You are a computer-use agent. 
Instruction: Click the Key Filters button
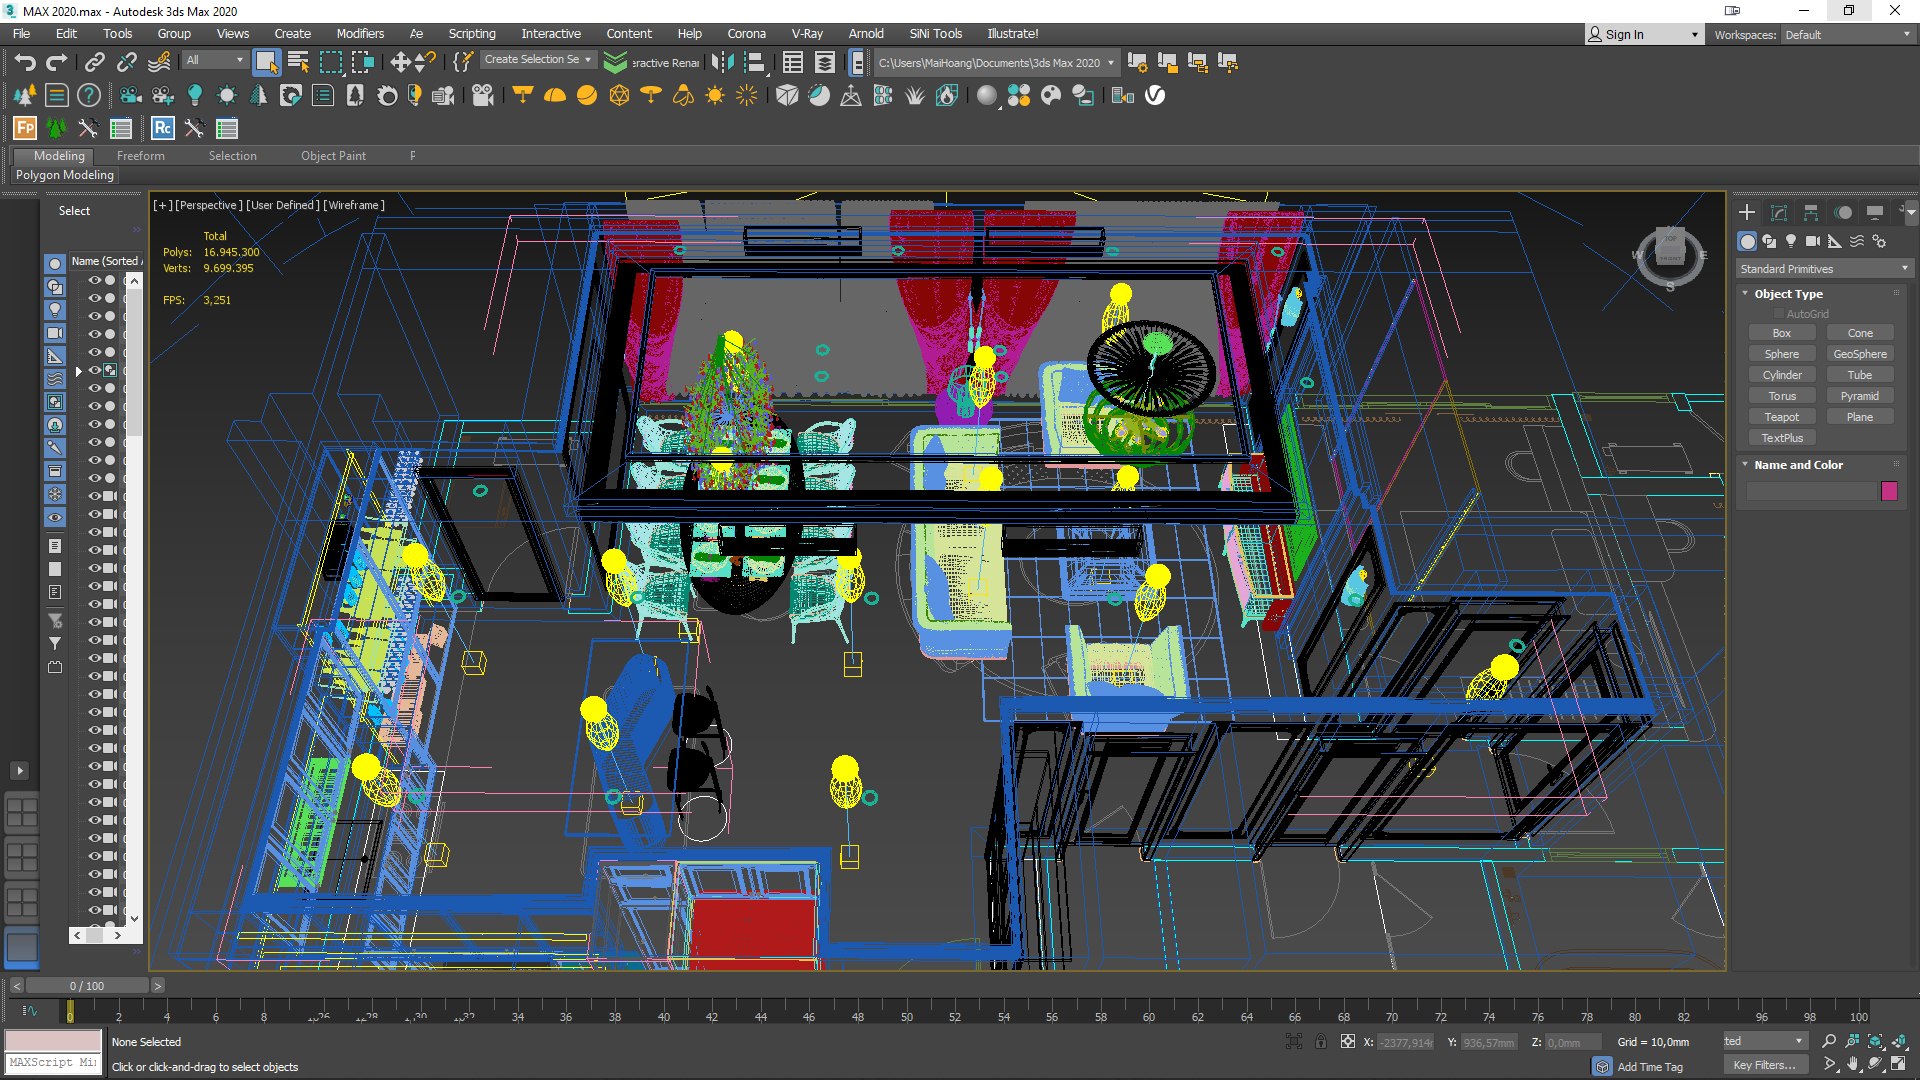click(x=1765, y=1065)
